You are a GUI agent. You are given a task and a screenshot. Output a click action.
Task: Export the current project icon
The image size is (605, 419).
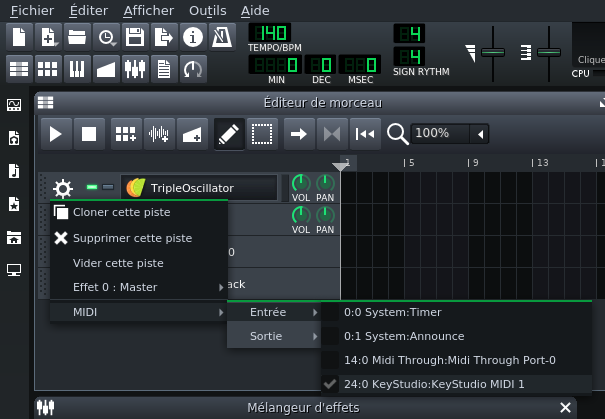point(164,37)
